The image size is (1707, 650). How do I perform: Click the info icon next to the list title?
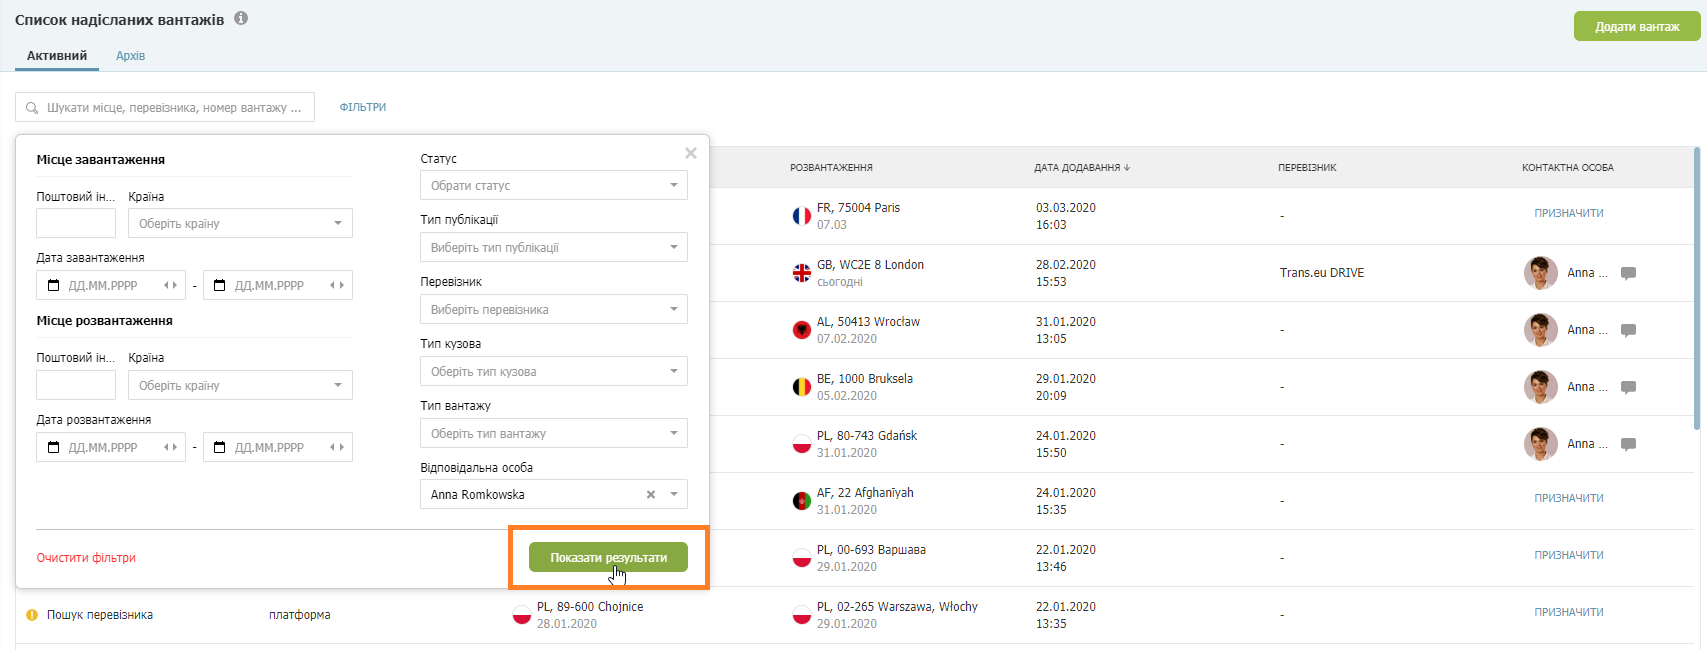click(241, 18)
